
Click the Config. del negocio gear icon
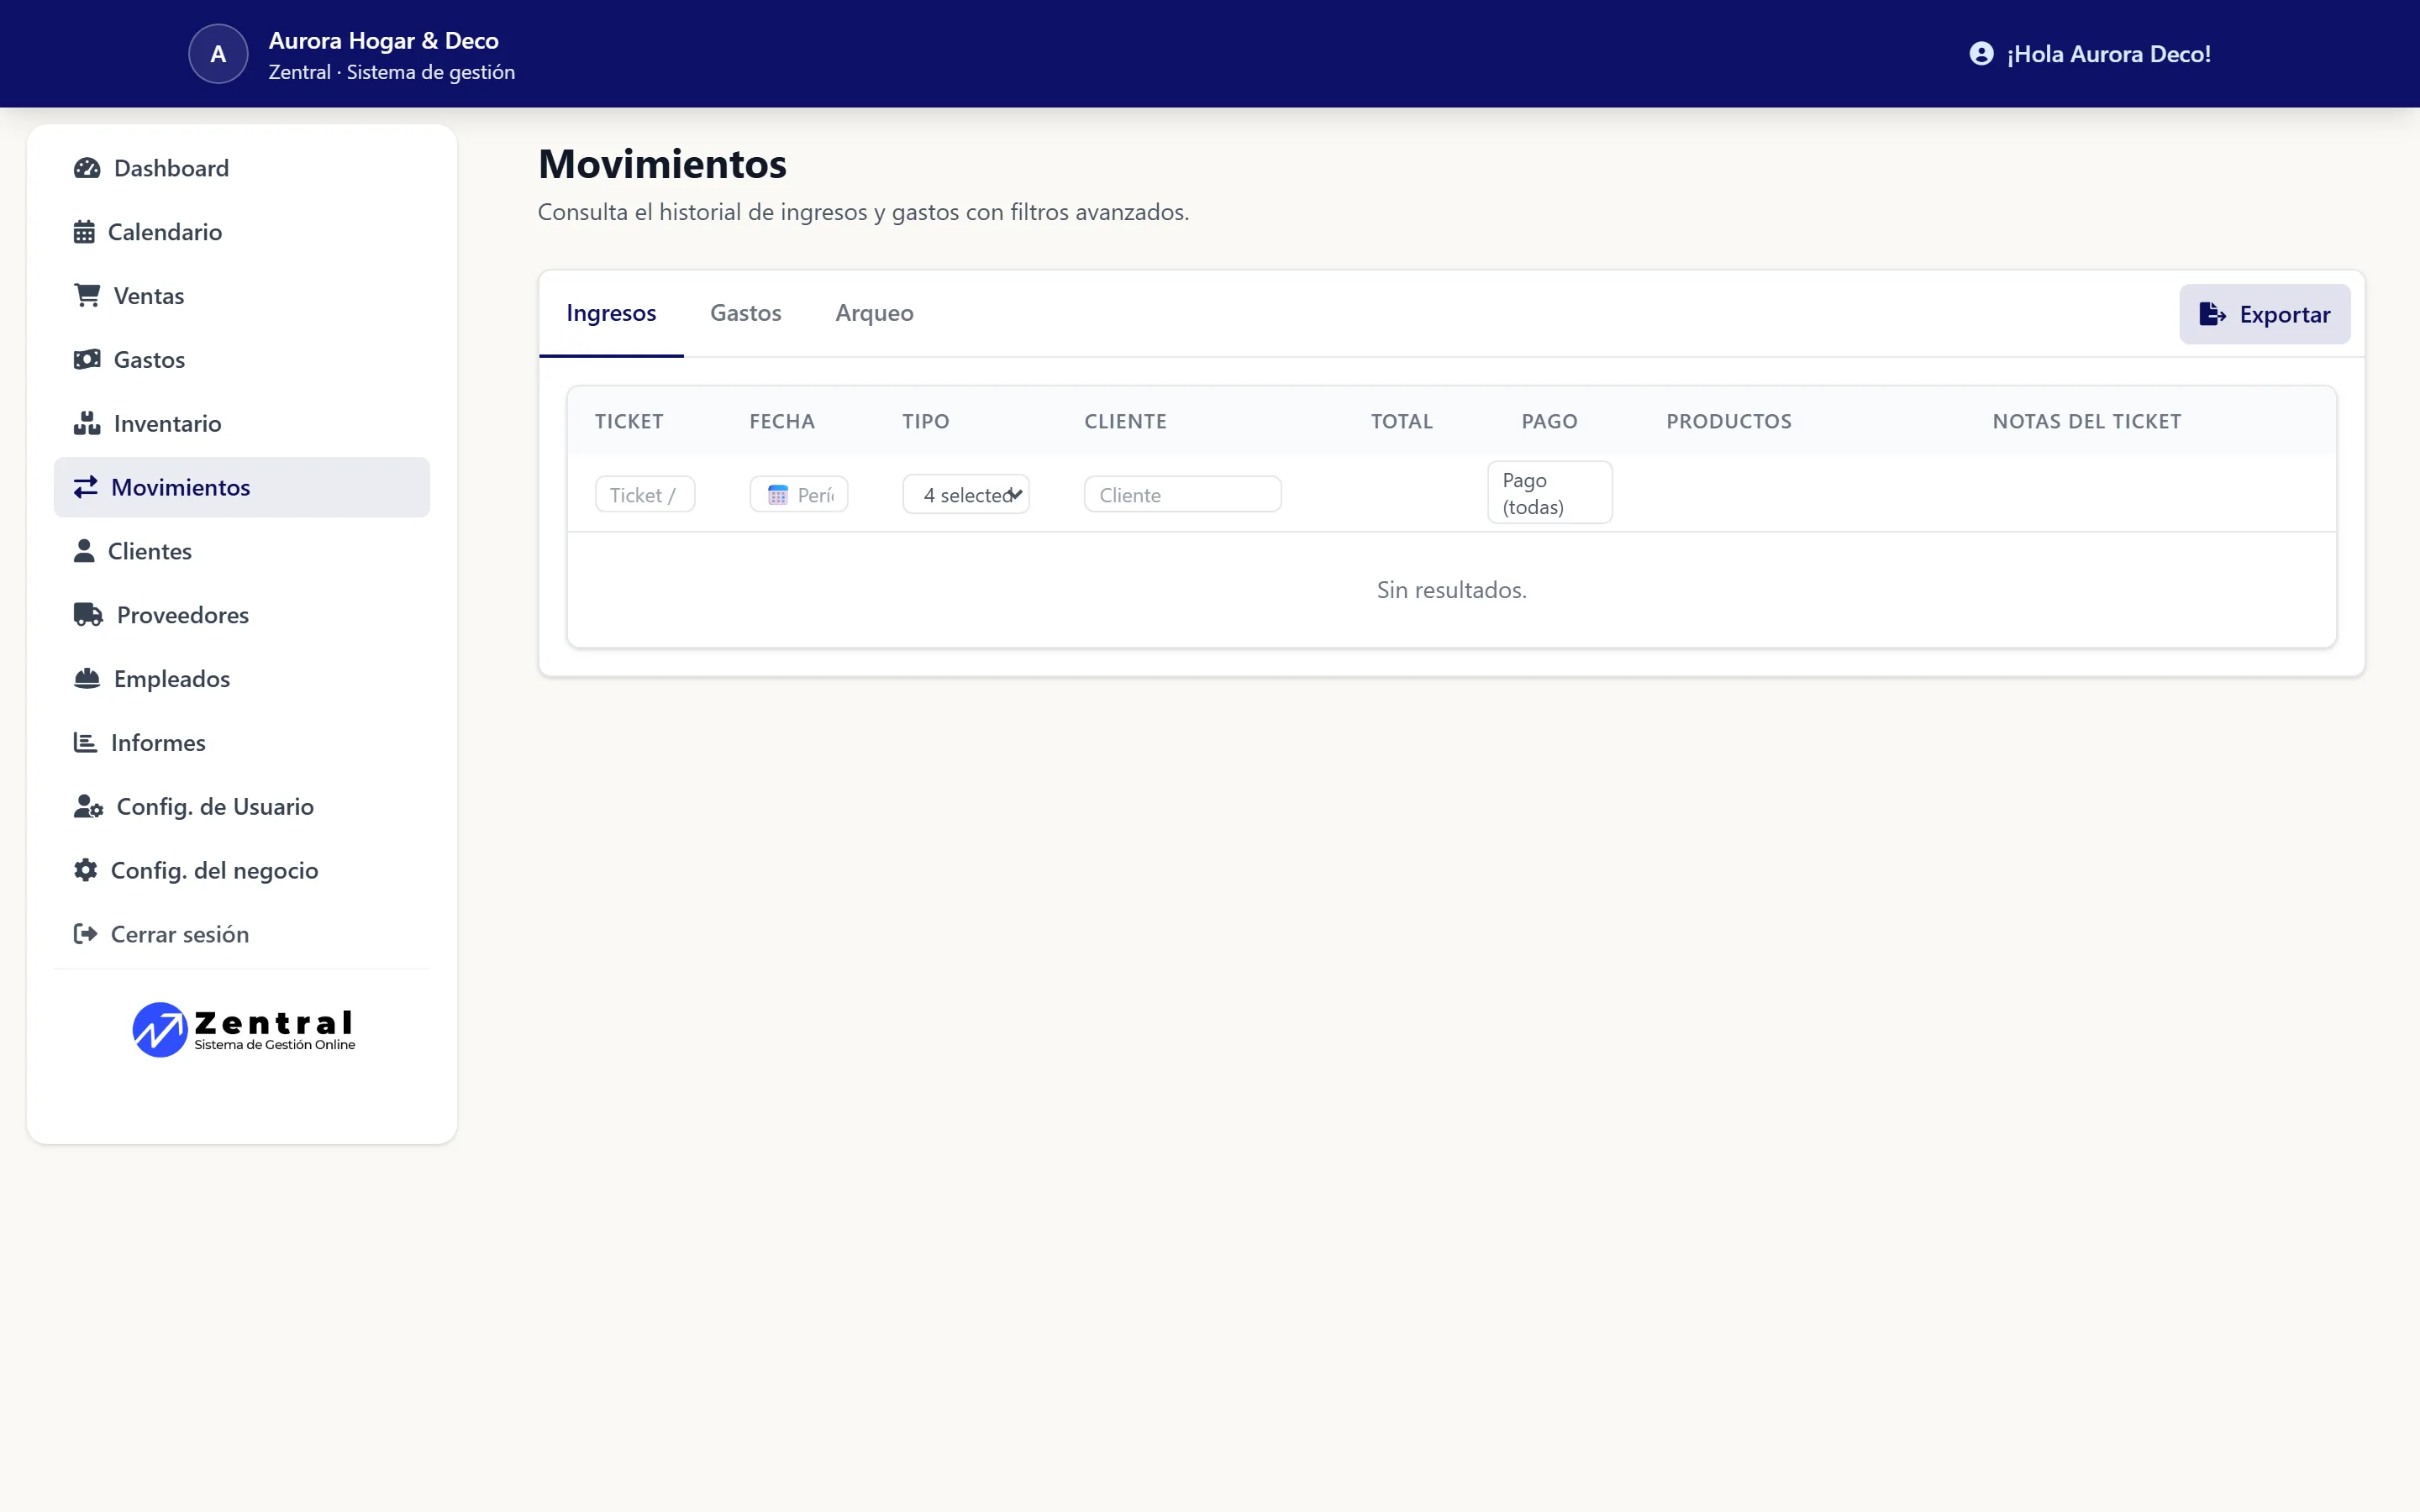86,870
